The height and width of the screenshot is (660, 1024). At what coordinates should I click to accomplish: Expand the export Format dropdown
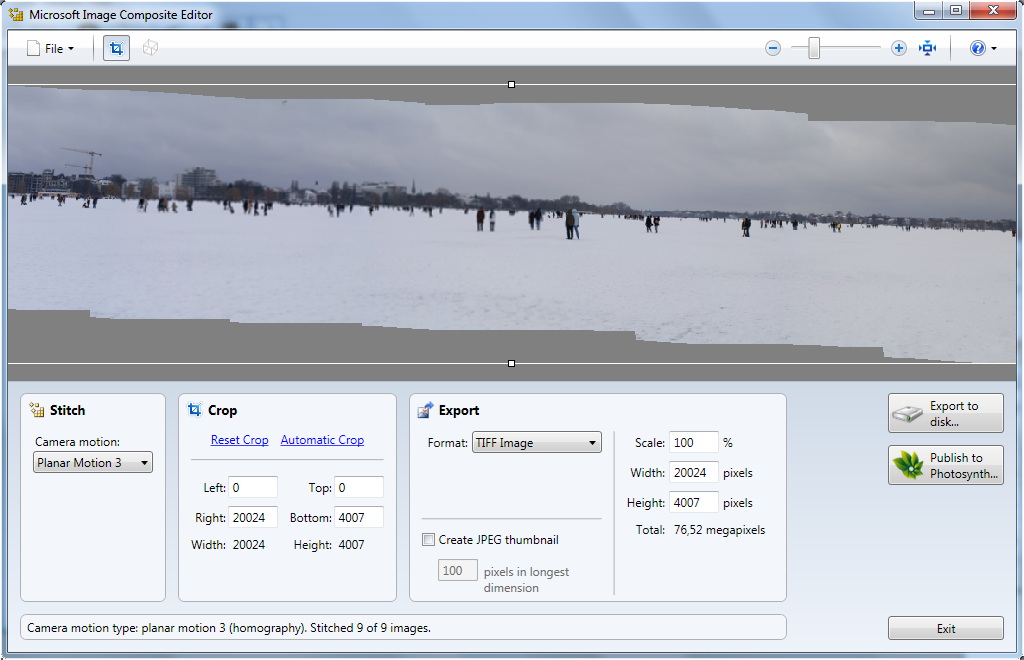point(536,443)
